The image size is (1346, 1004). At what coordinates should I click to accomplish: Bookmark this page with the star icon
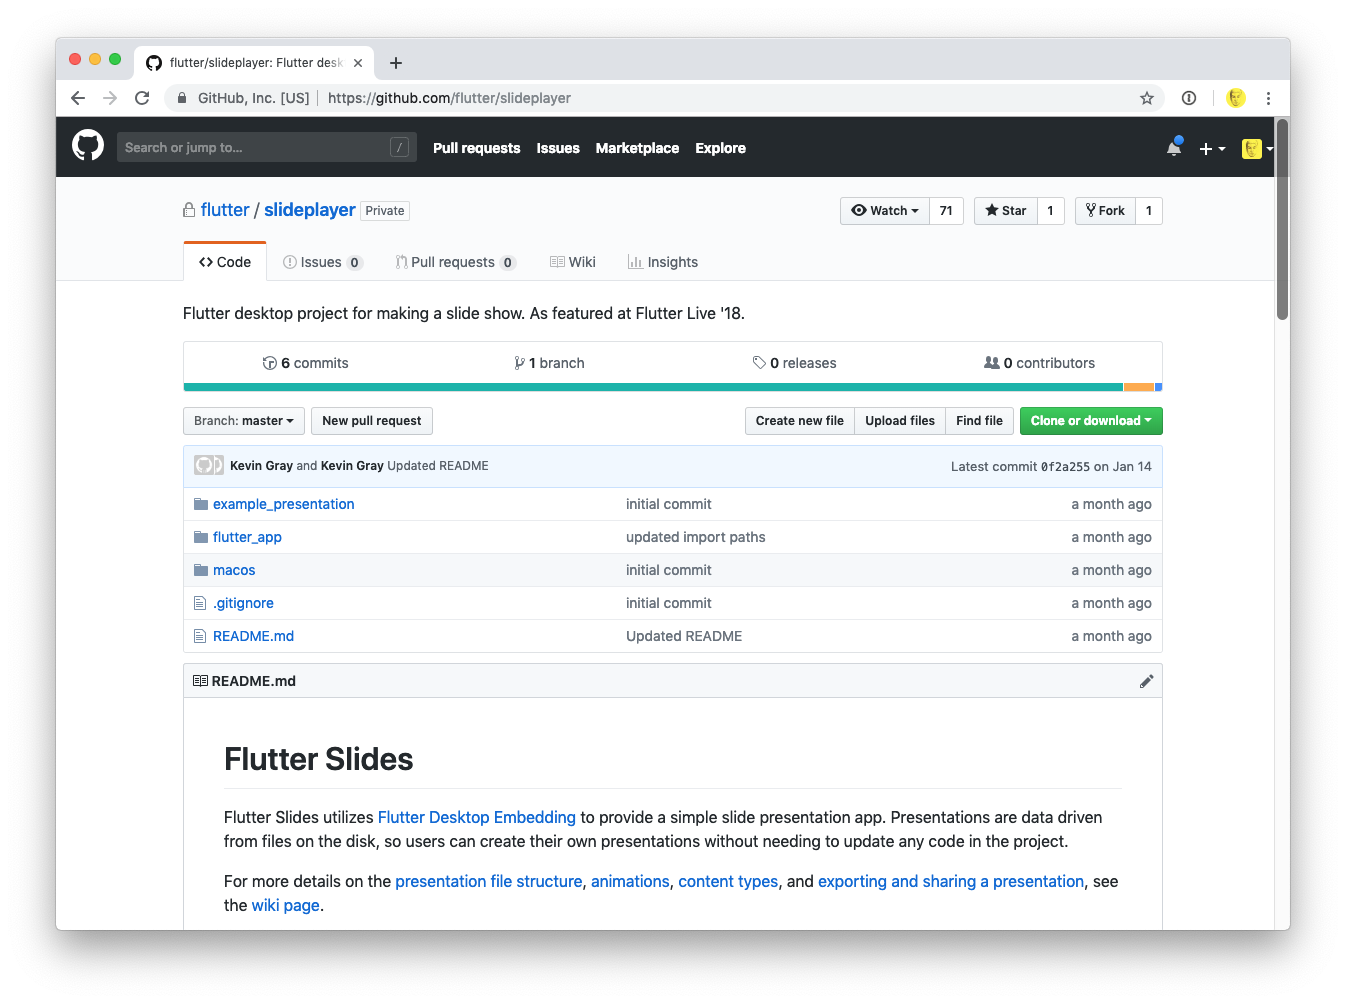click(x=1146, y=98)
